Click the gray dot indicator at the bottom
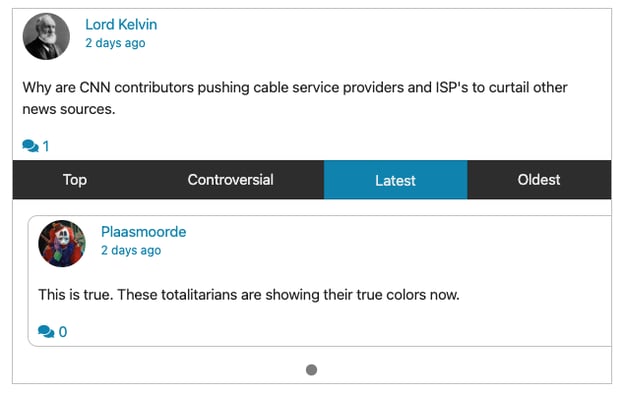Viewport: 624px width, 393px height. point(312,370)
